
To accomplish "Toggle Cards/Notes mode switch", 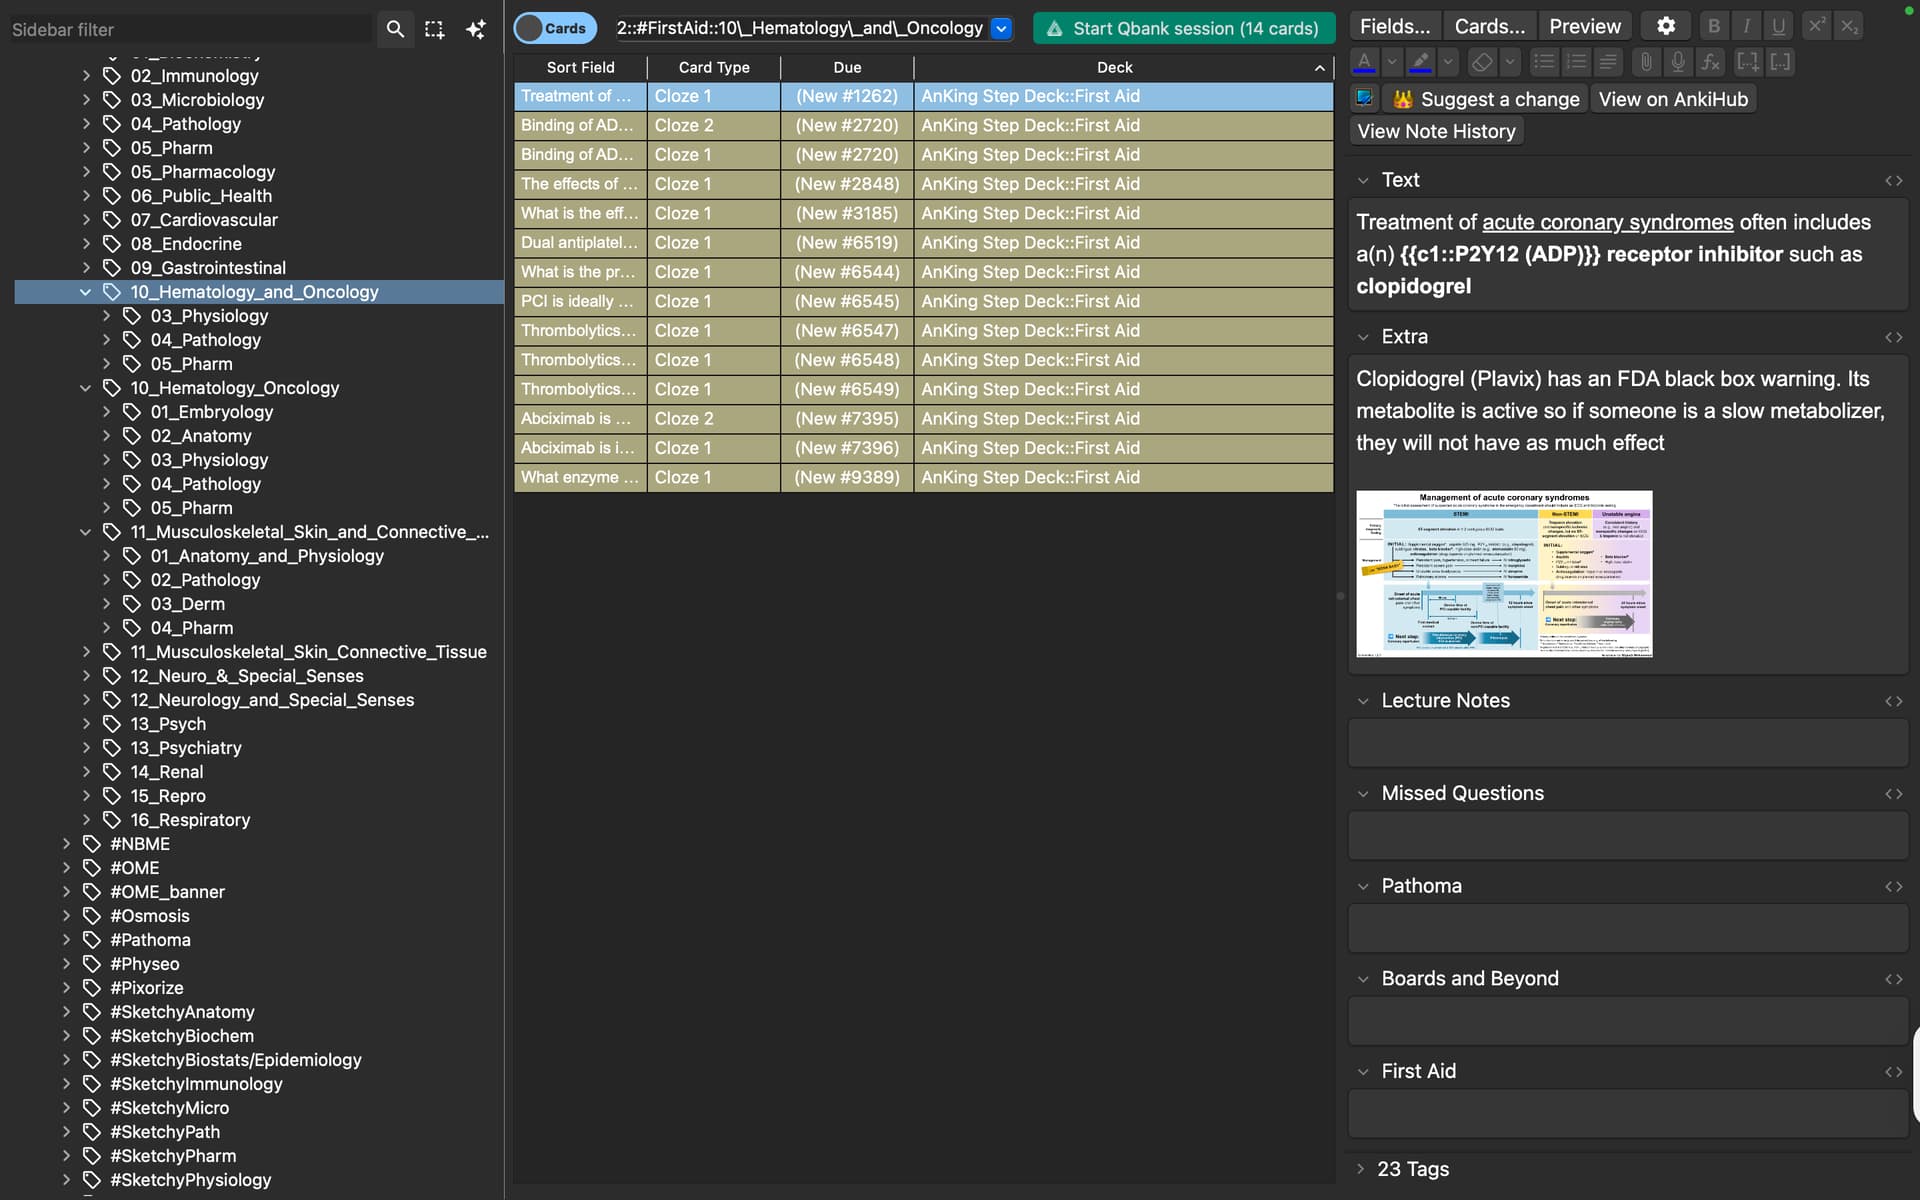I will coord(555,28).
